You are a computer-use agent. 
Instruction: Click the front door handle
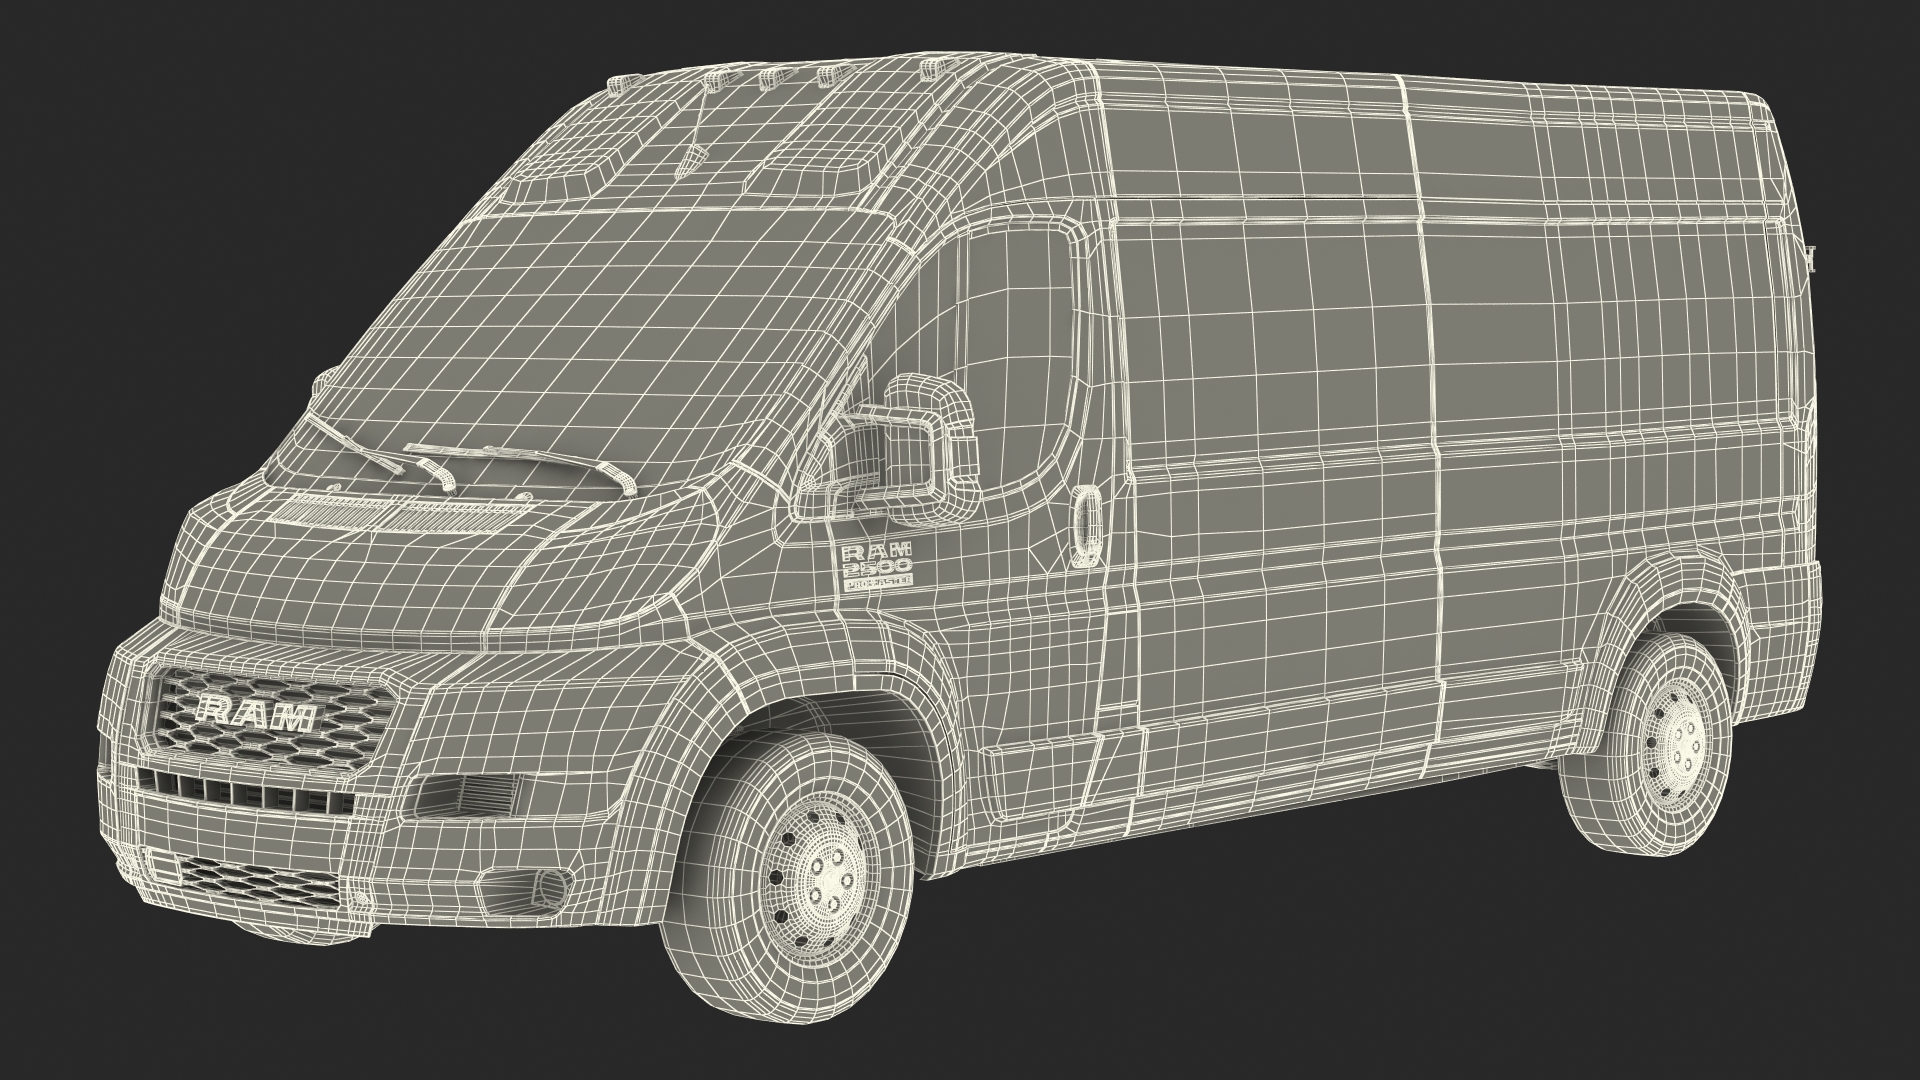(1087, 525)
